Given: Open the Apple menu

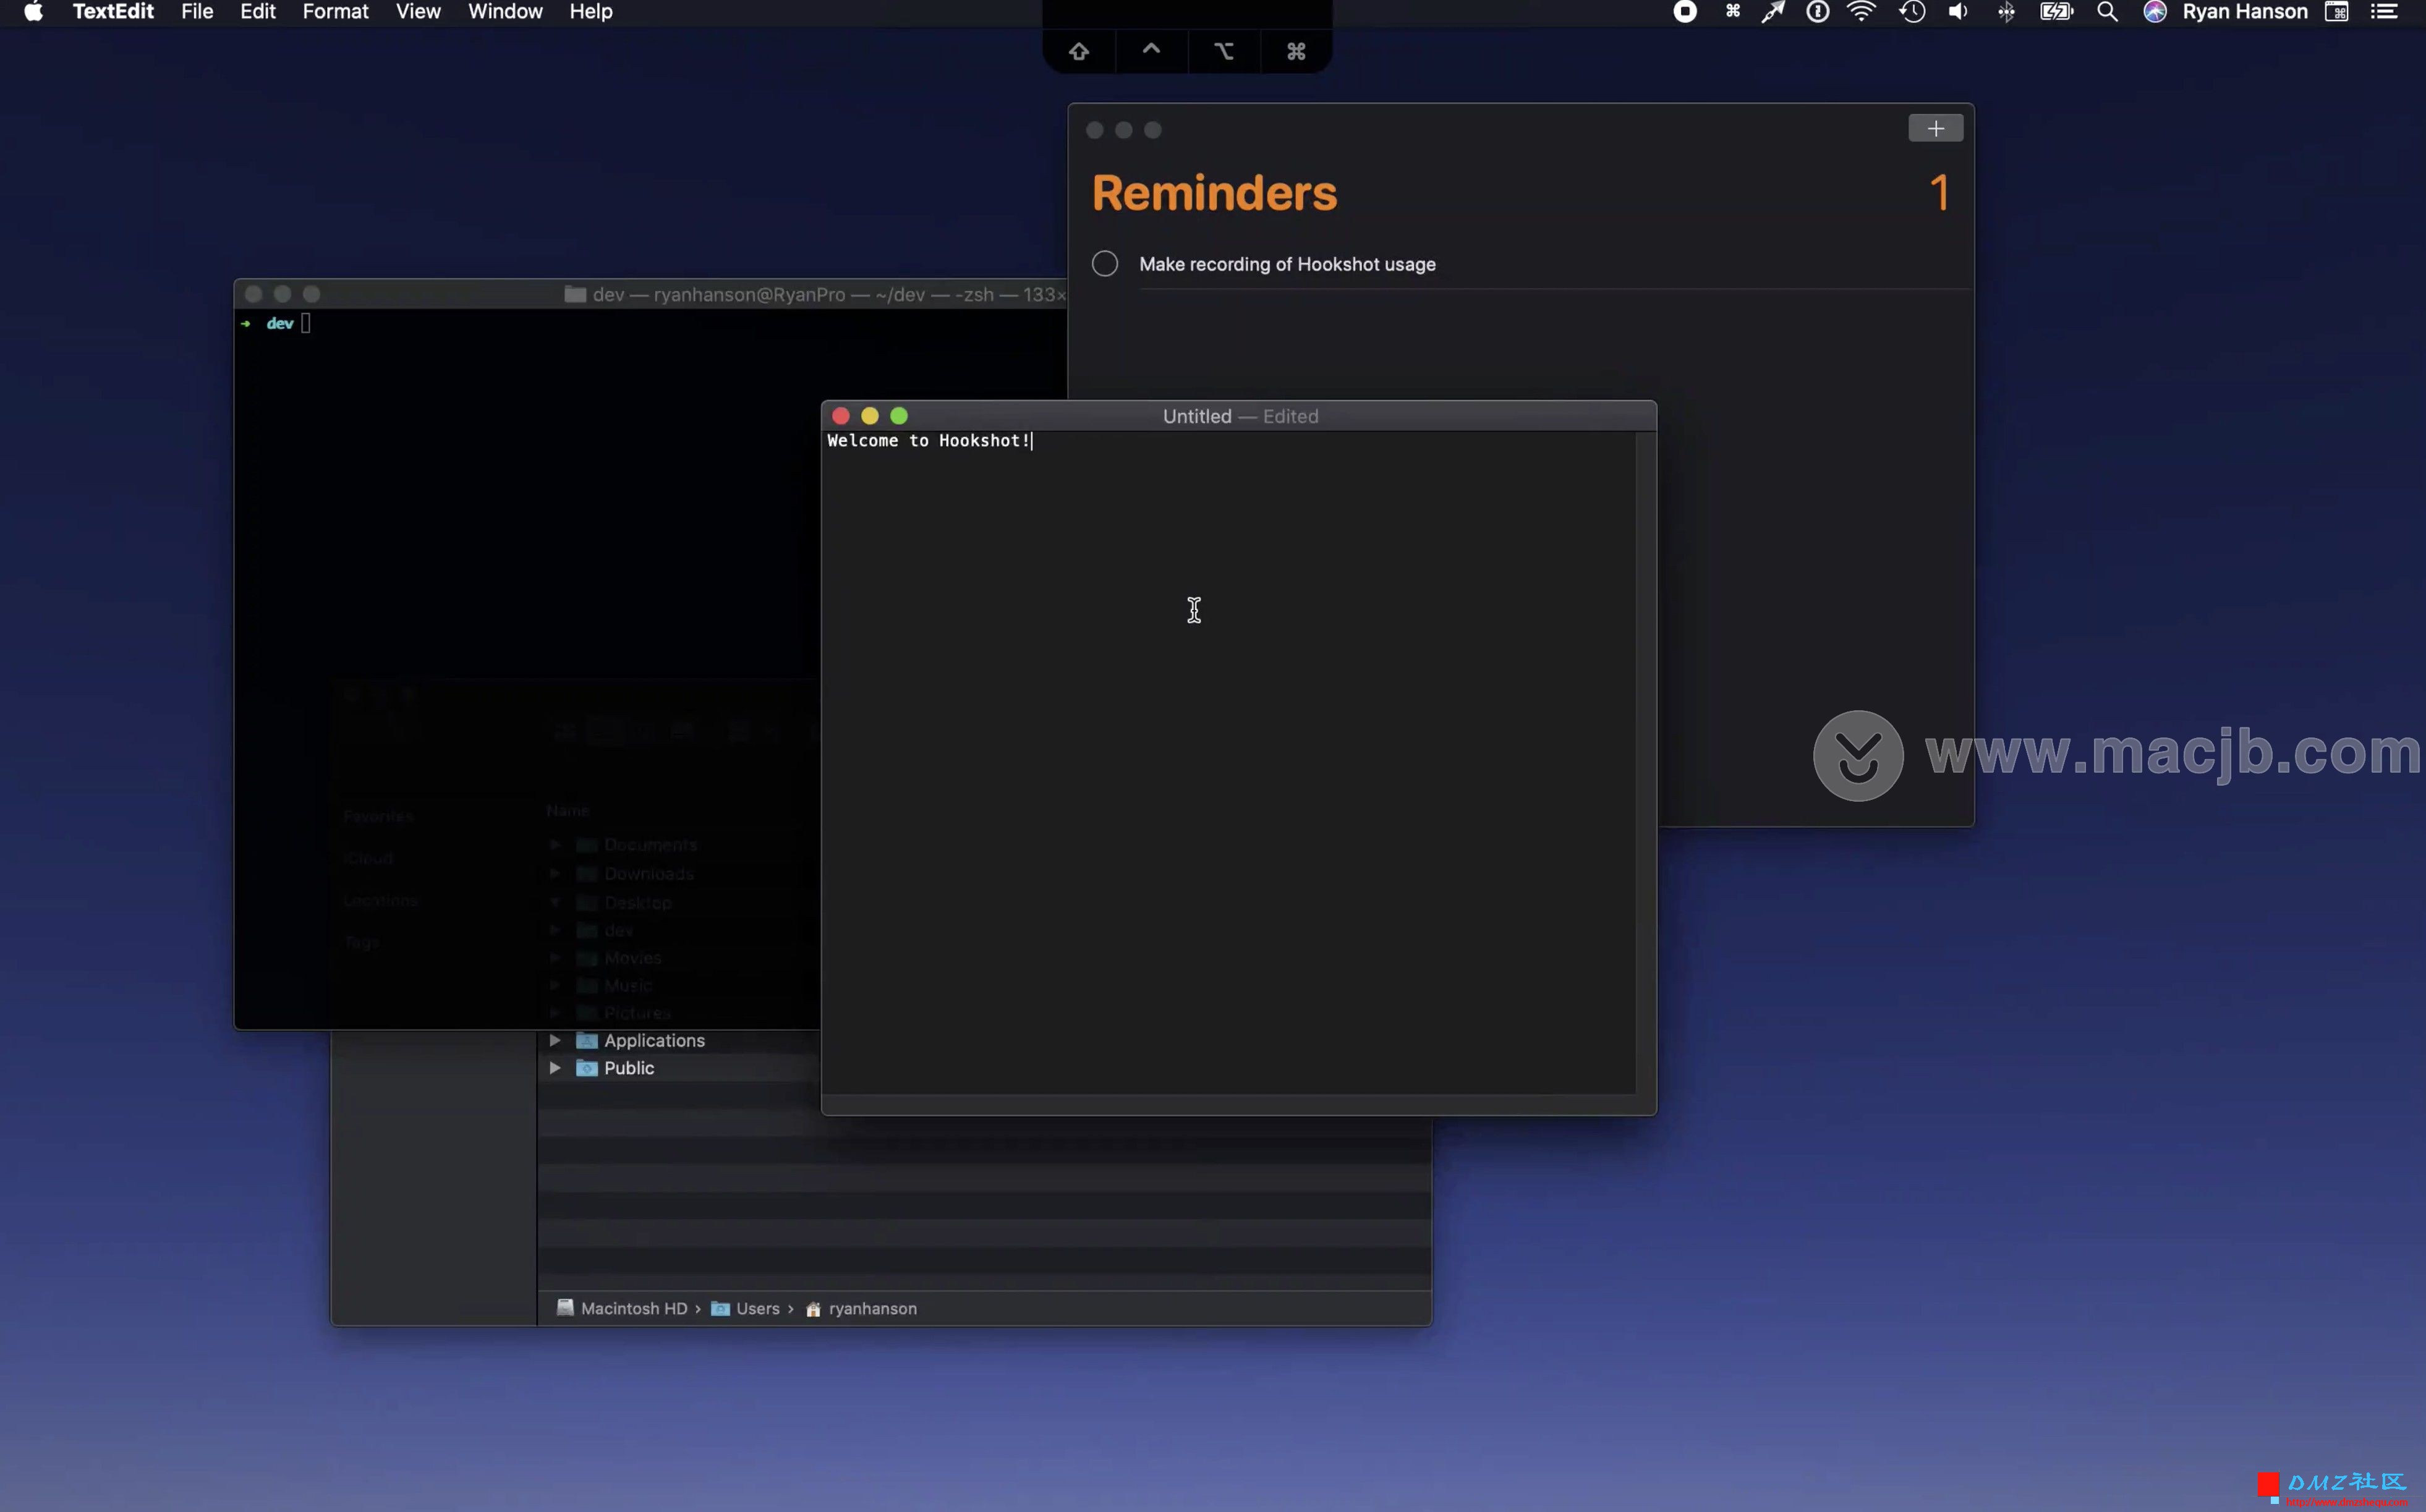Looking at the screenshot, I should [33, 12].
